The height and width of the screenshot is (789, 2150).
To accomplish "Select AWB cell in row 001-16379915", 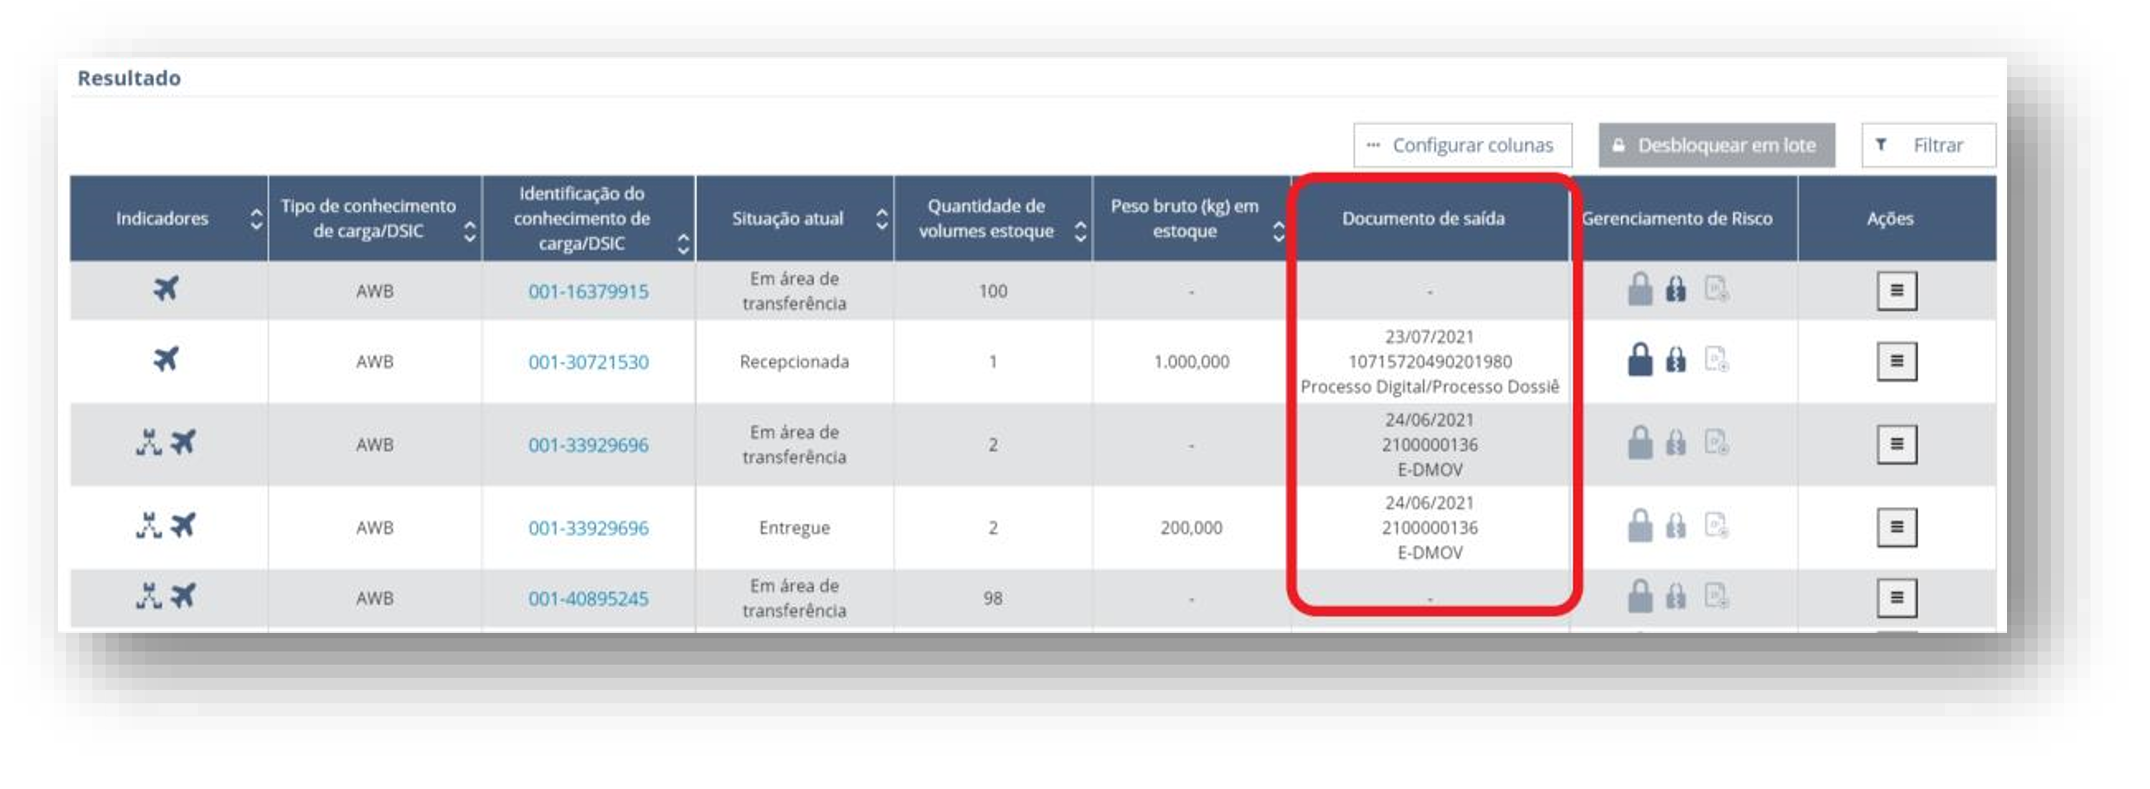I will tap(375, 291).
